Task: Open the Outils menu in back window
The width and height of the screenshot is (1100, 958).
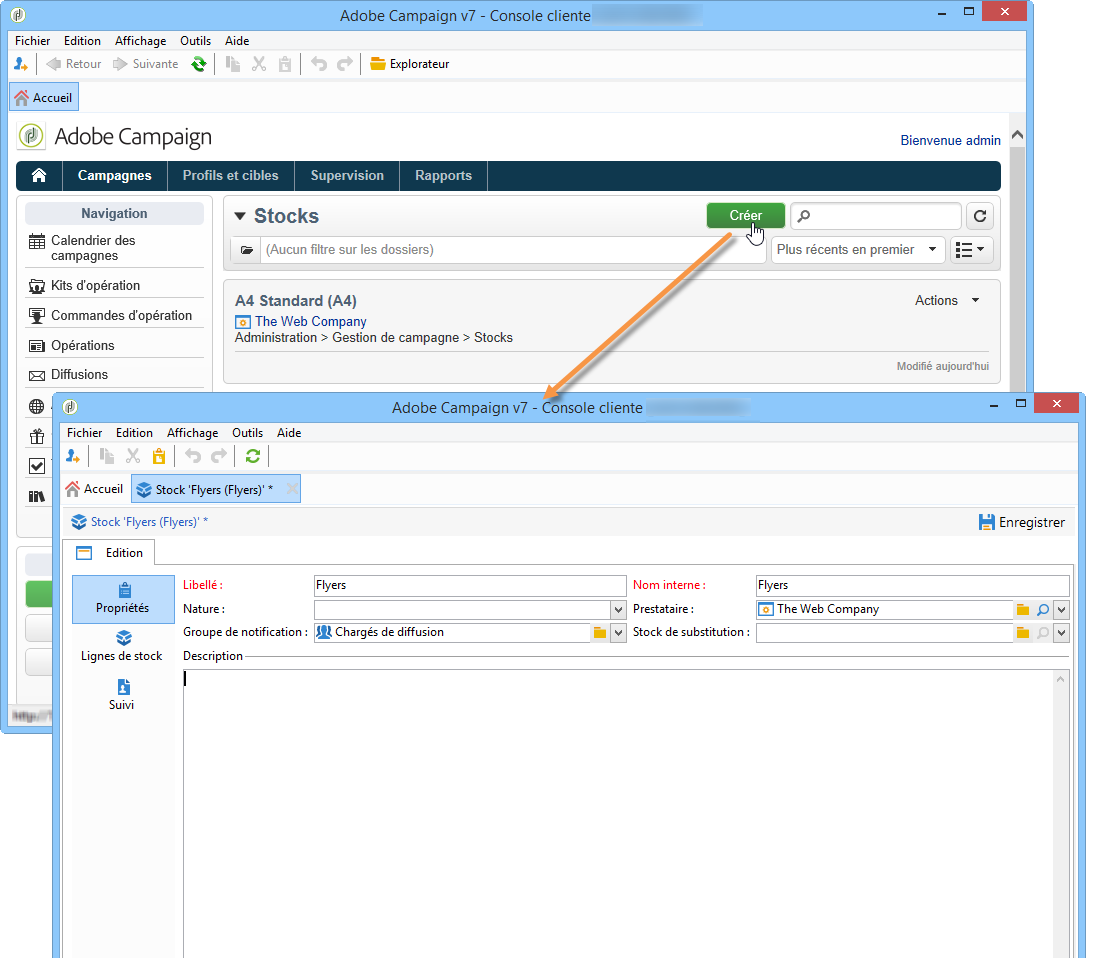Action: coord(195,41)
